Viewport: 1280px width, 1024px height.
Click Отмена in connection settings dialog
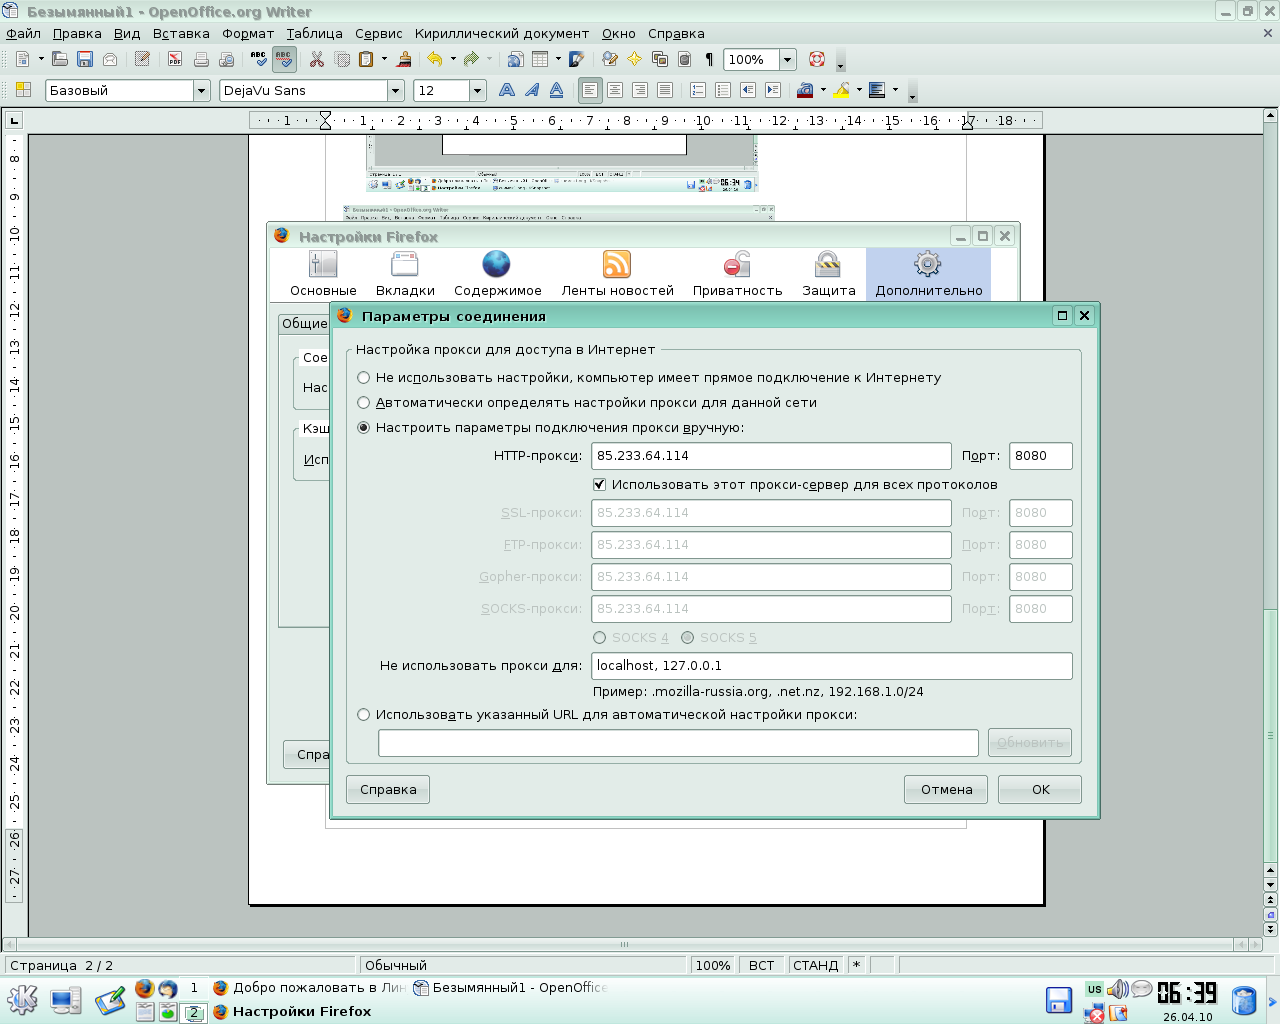pos(946,790)
